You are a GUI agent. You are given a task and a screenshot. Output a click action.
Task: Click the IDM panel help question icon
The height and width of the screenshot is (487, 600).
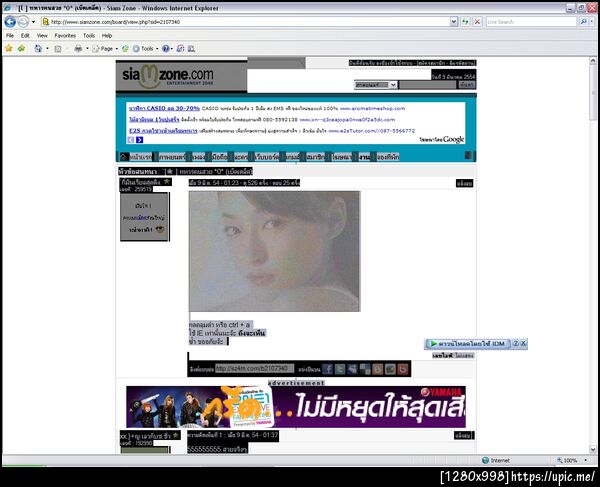(x=515, y=343)
